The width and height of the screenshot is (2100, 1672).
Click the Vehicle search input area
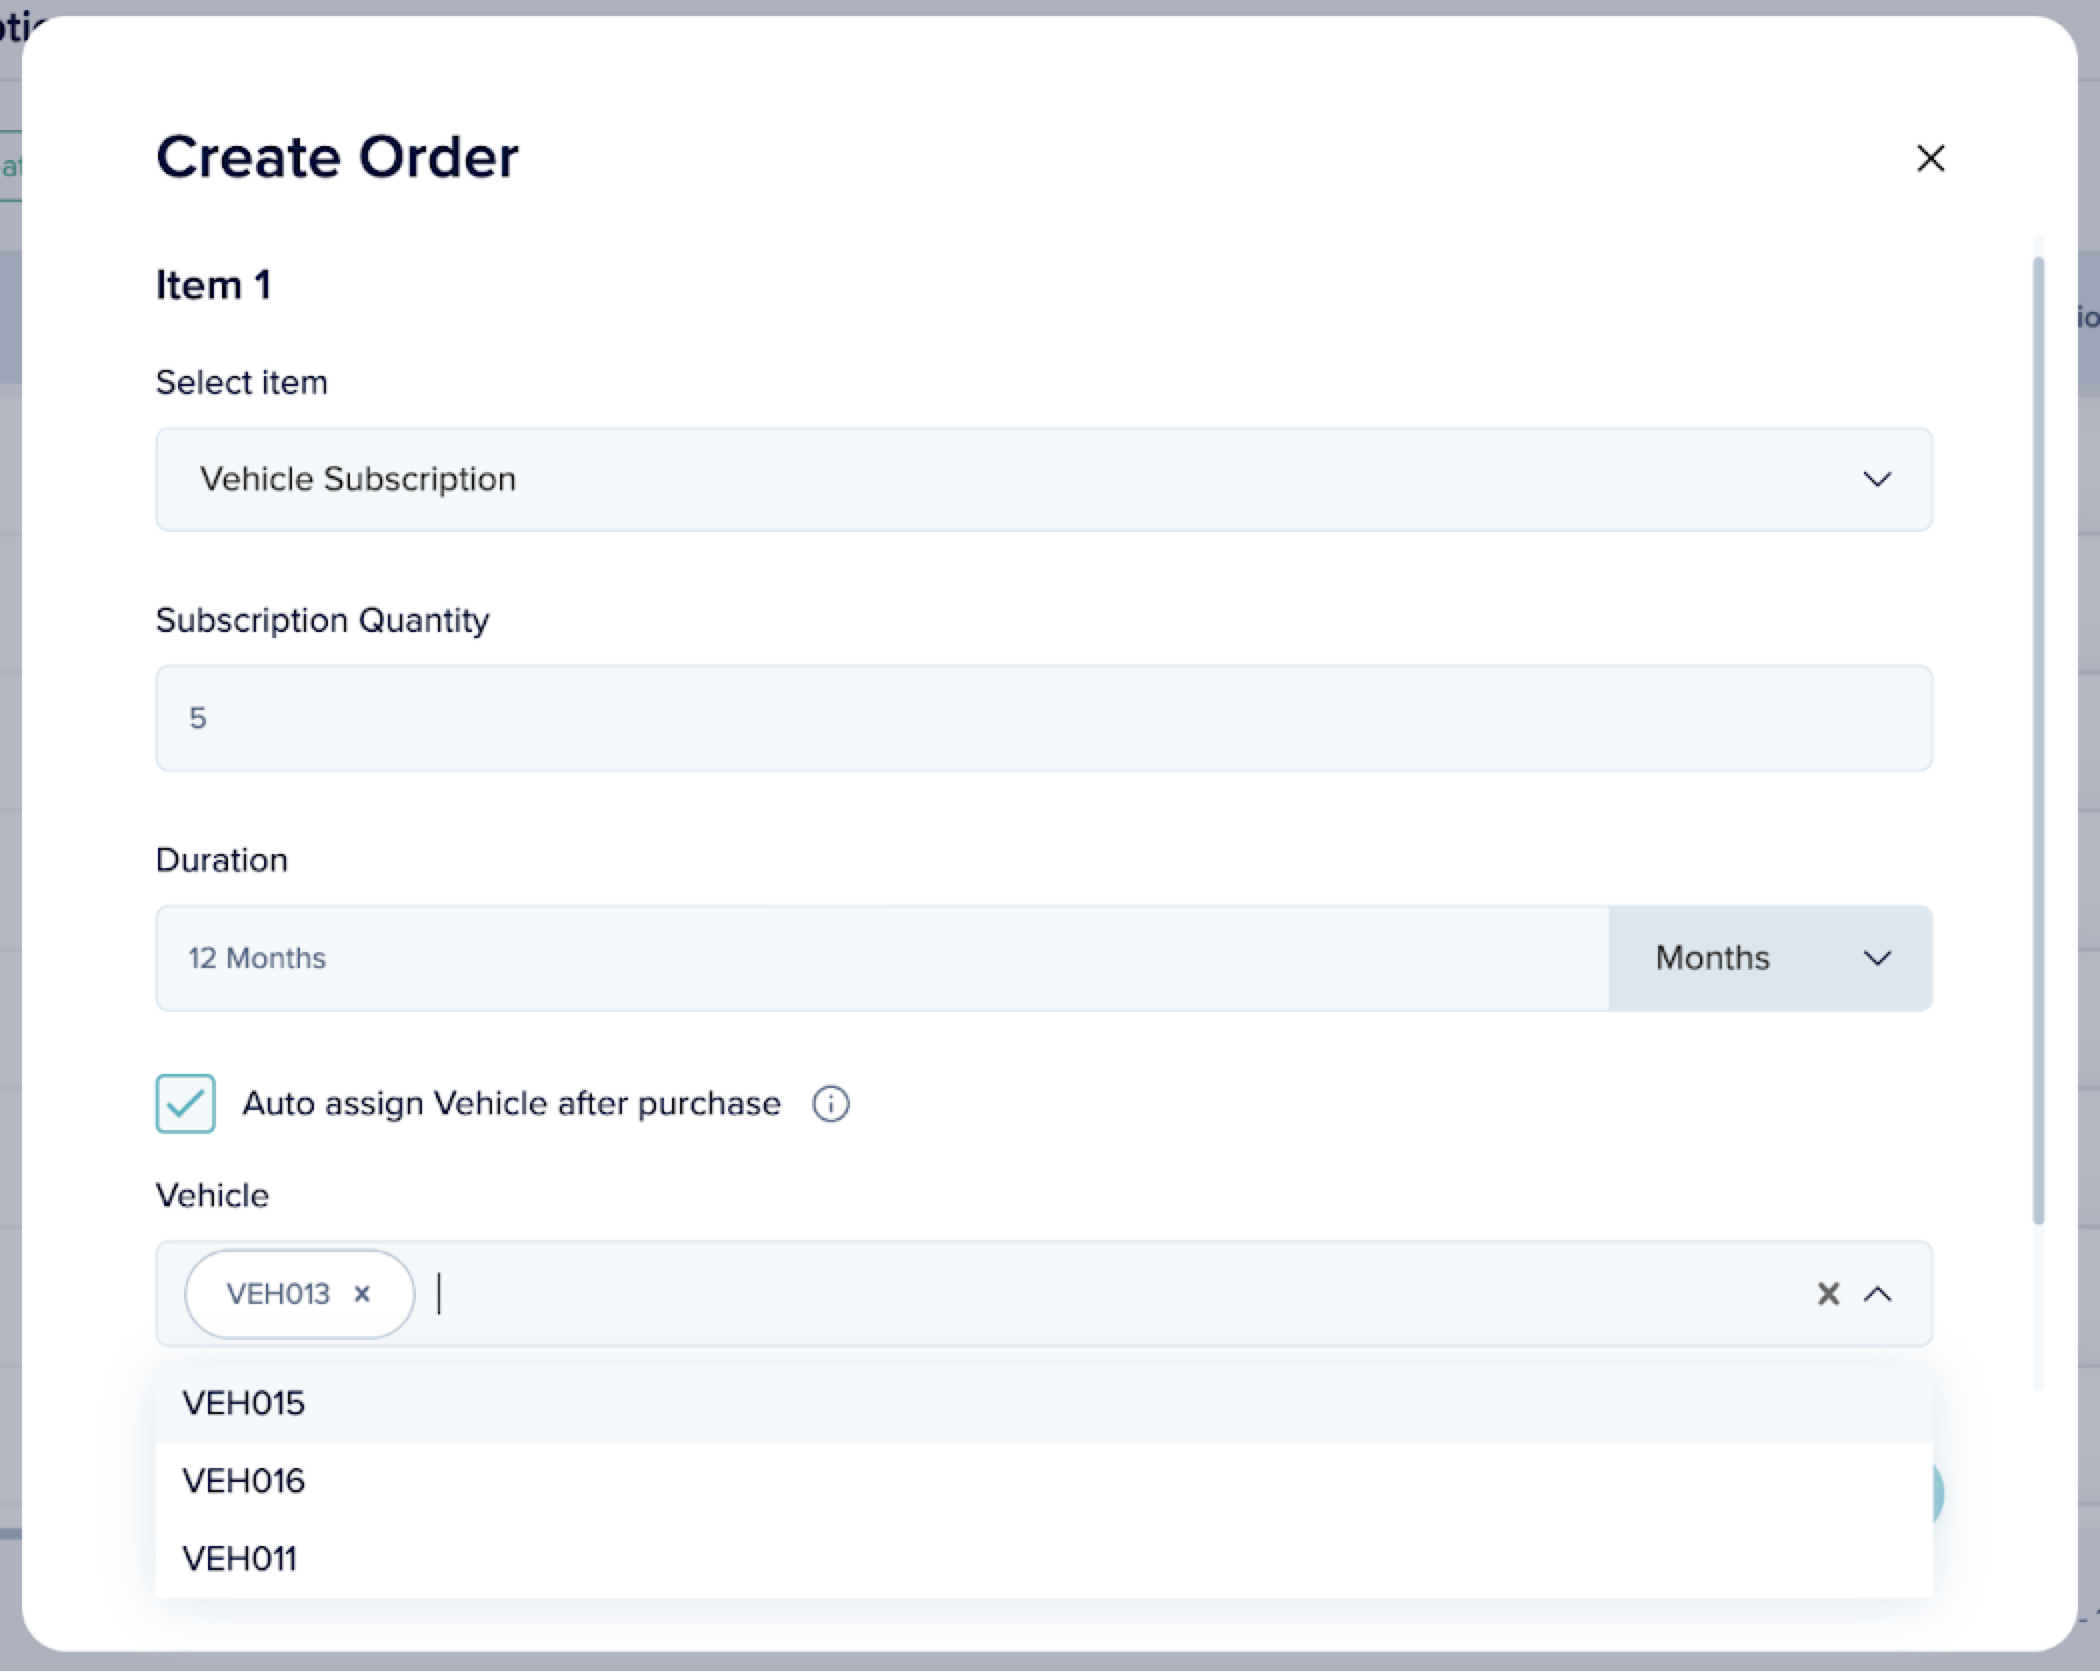click(x=1100, y=1294)
